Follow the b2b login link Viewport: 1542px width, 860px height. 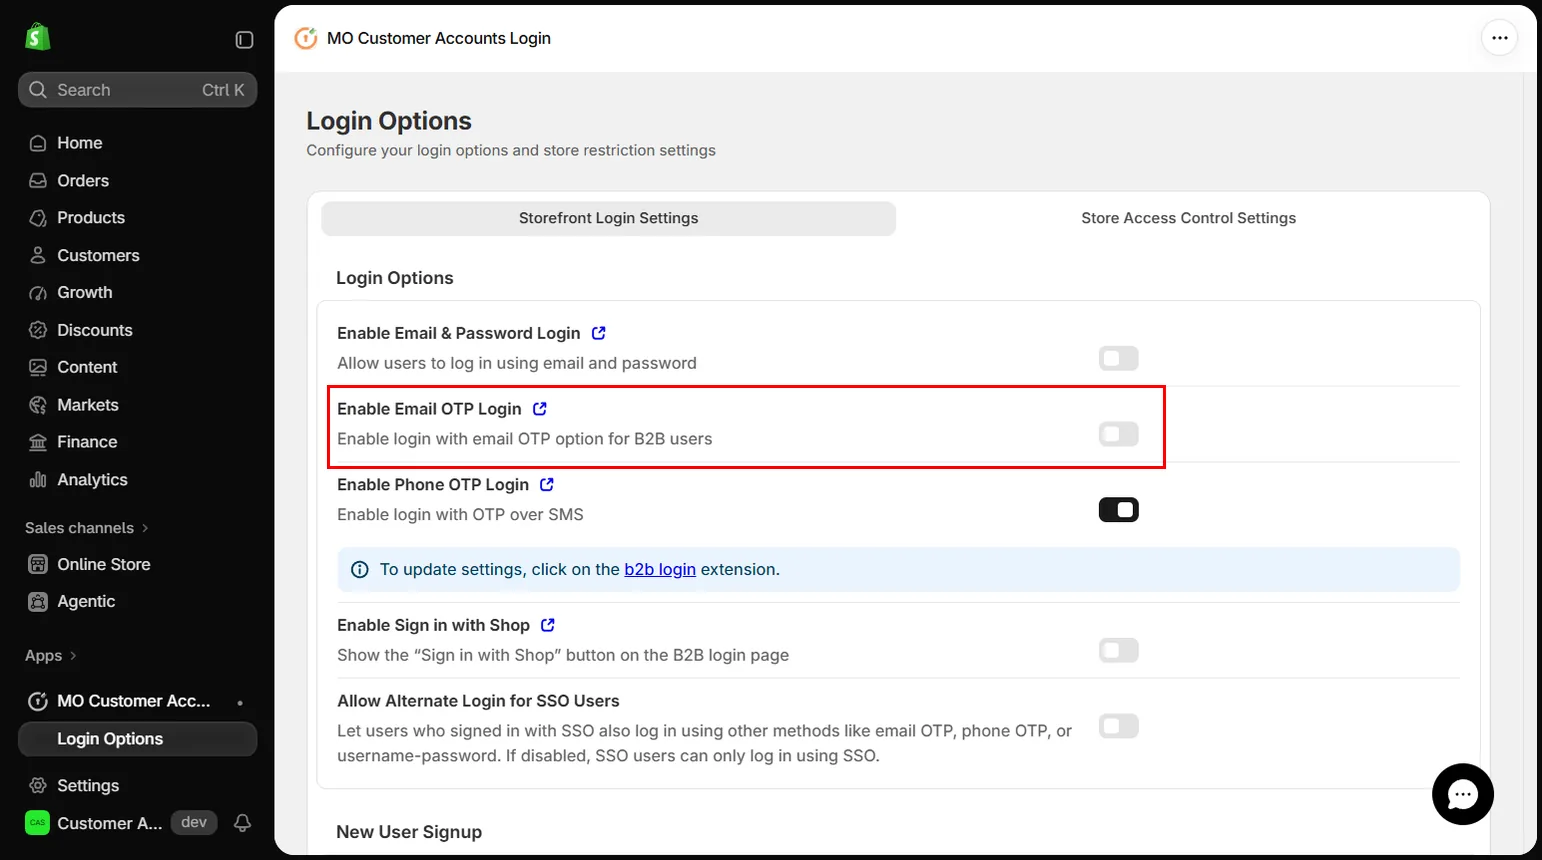pyautogui.click(x=660, y=569)
